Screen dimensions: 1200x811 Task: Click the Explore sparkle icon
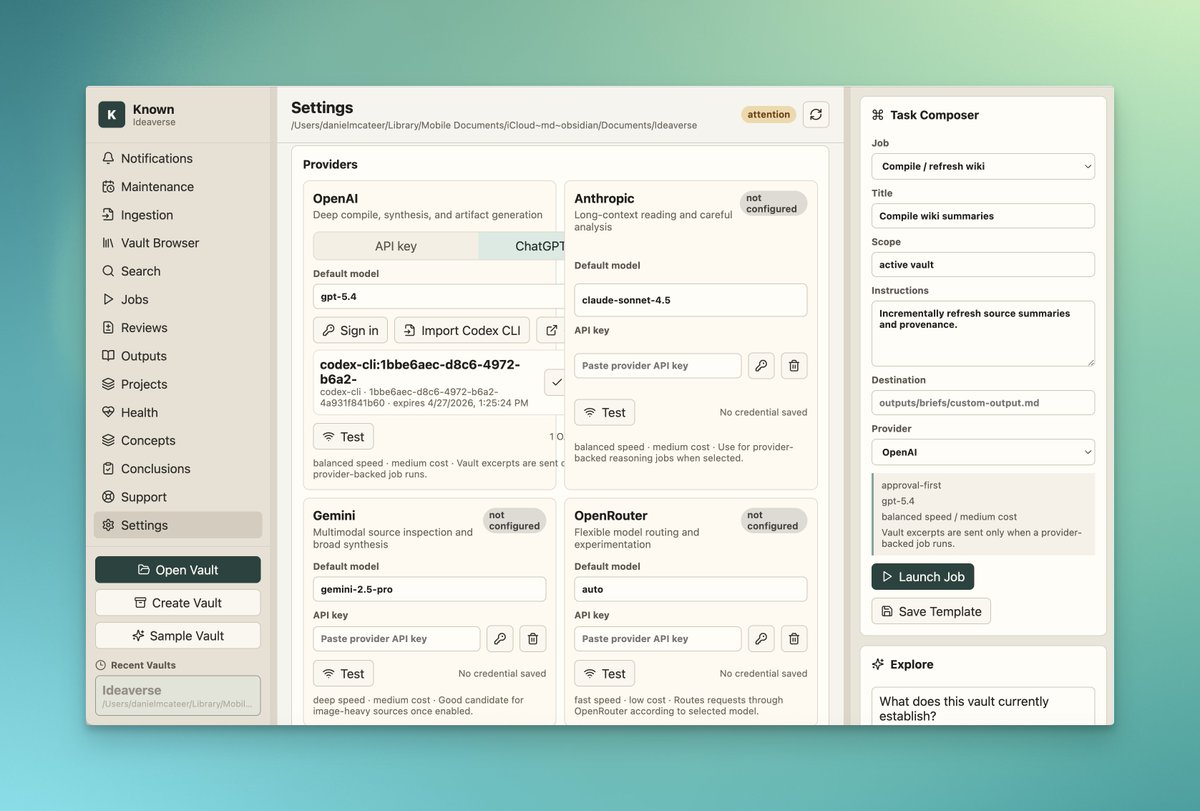point(878,664)
